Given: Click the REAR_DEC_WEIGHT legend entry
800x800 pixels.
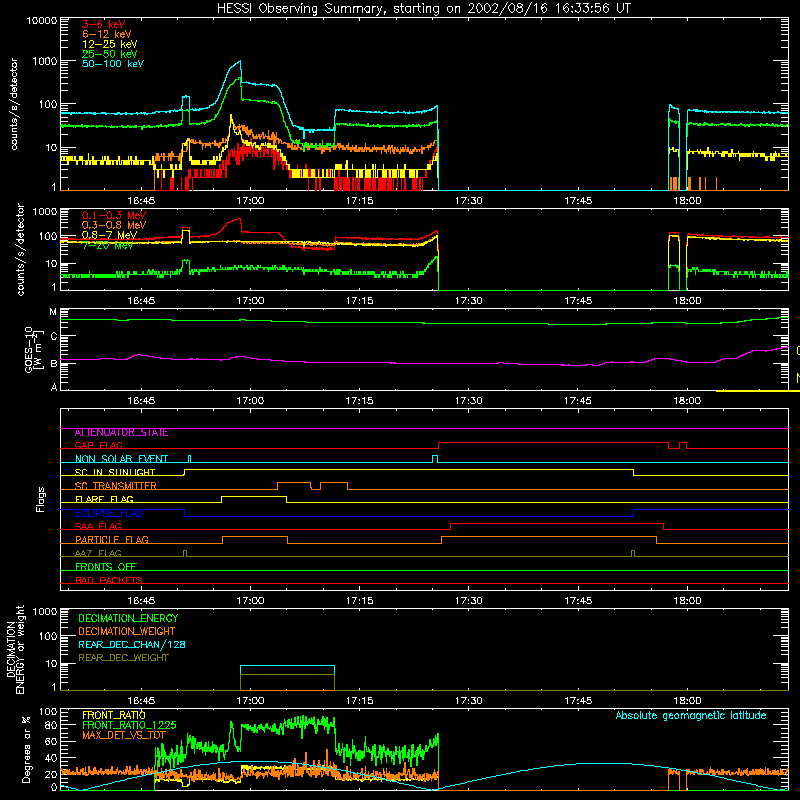Looking at the screenshot, I should tap(123, 658).
